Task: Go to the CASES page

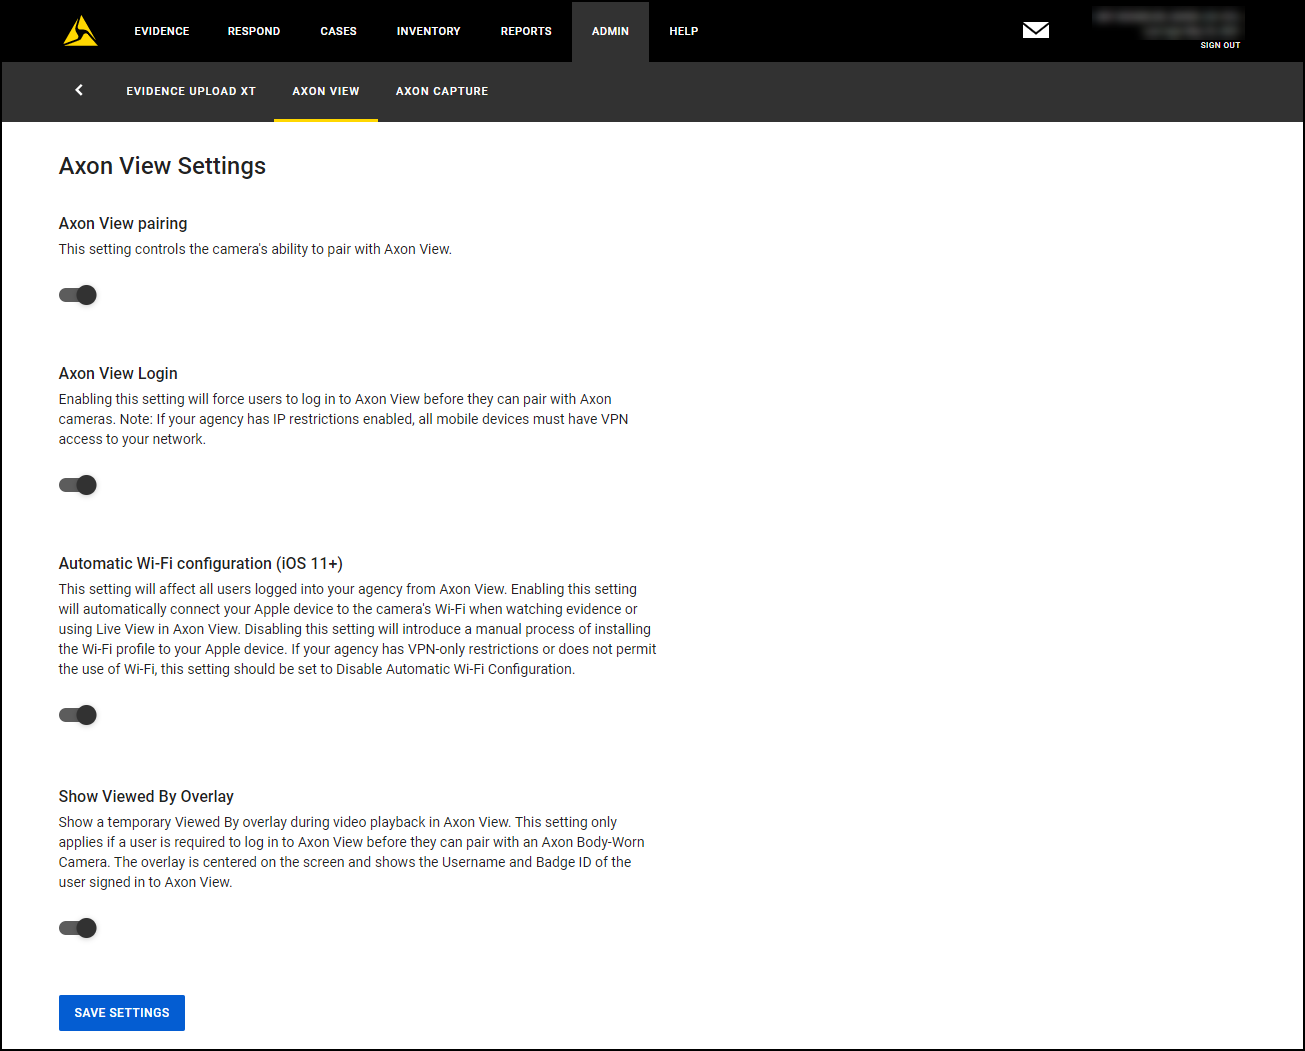Action: [338, 30]
